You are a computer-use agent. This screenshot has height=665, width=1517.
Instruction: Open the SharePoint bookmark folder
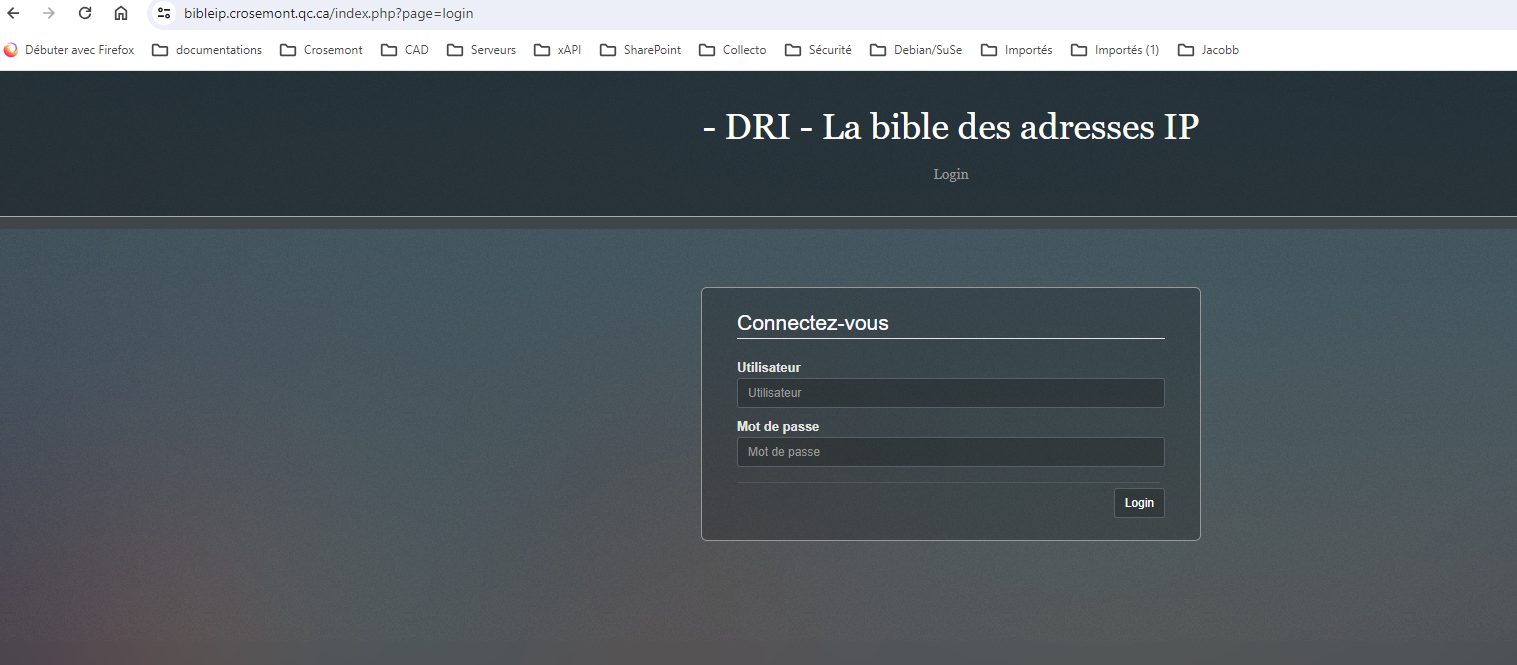point(640,50)
